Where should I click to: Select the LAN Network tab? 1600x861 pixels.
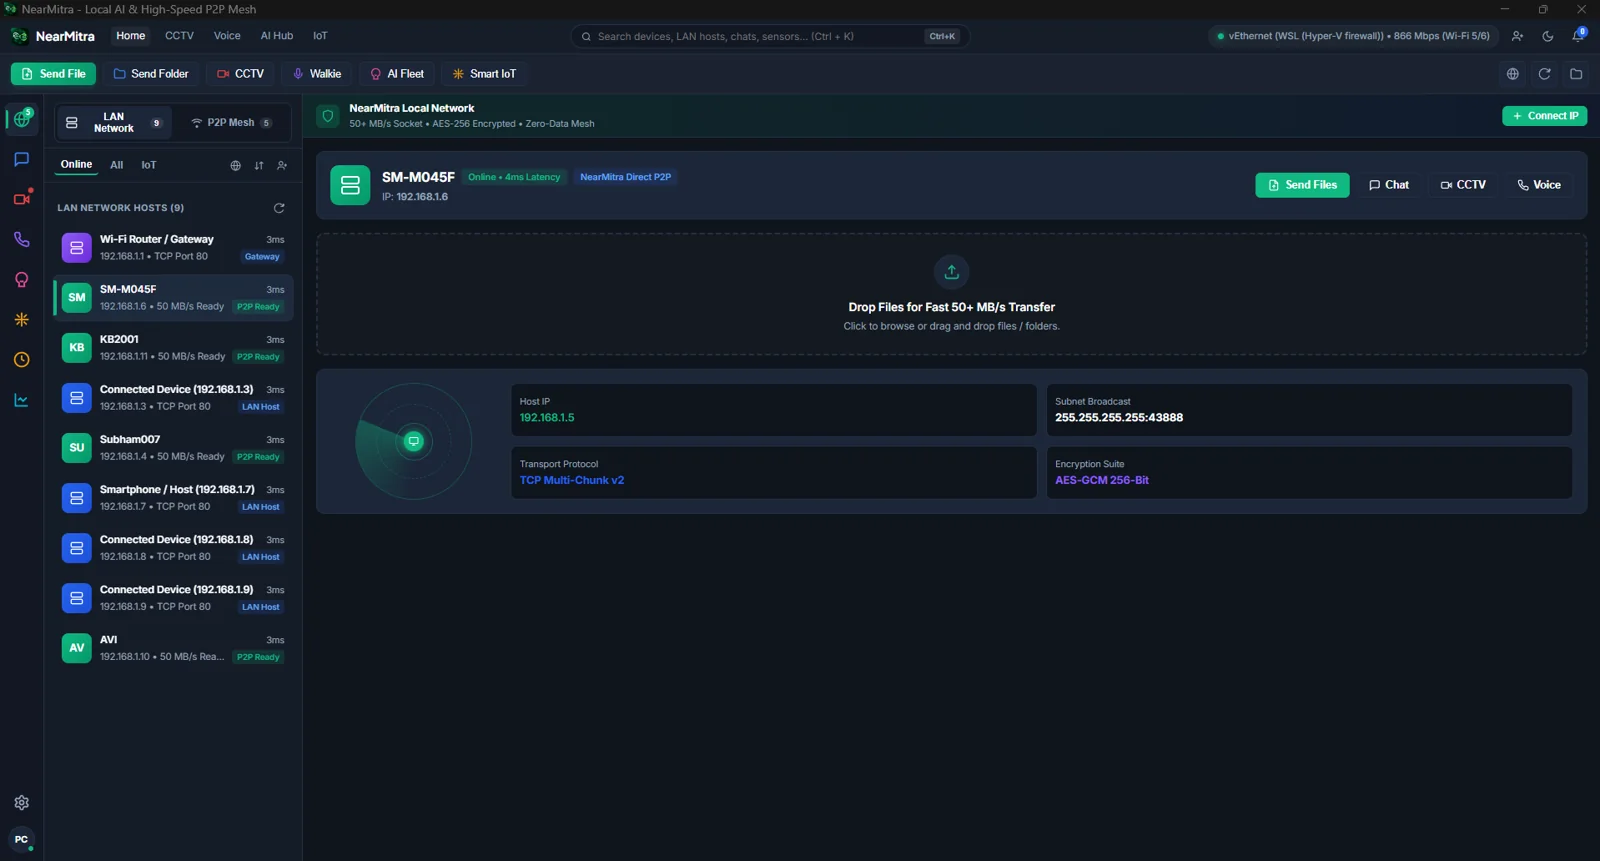coord(113,123)
